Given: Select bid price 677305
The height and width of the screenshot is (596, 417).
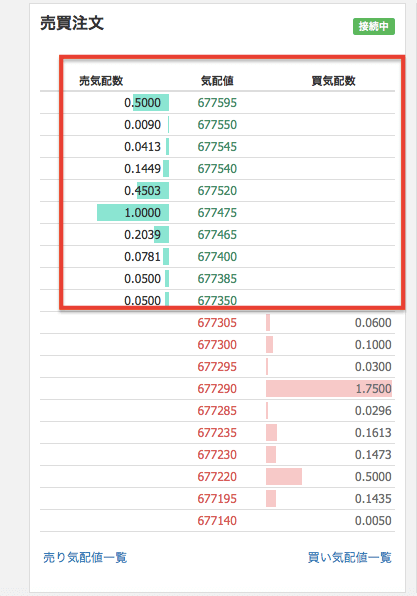Looking at the screenshot, I should [x=217, y=323].
